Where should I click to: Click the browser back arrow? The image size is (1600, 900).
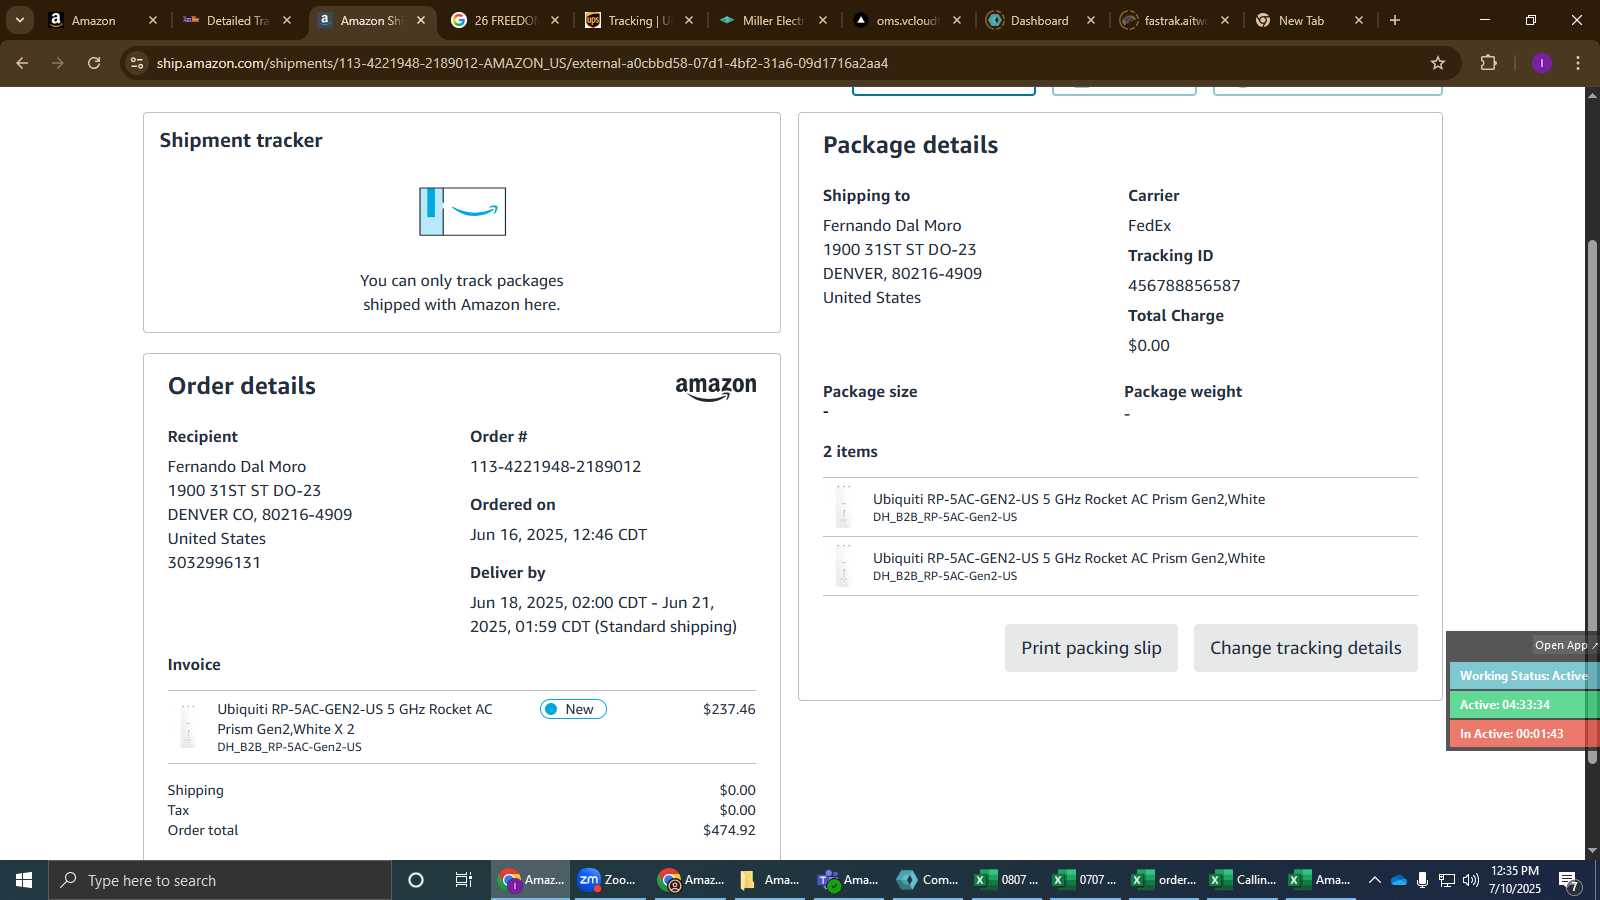coord(22,63)
